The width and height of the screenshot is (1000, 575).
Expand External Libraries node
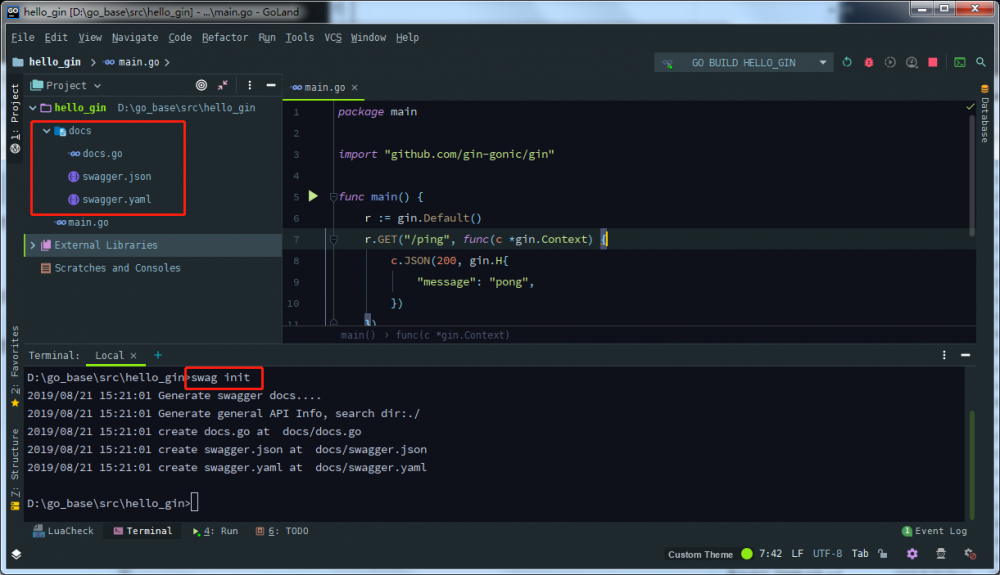pos(33,245)
